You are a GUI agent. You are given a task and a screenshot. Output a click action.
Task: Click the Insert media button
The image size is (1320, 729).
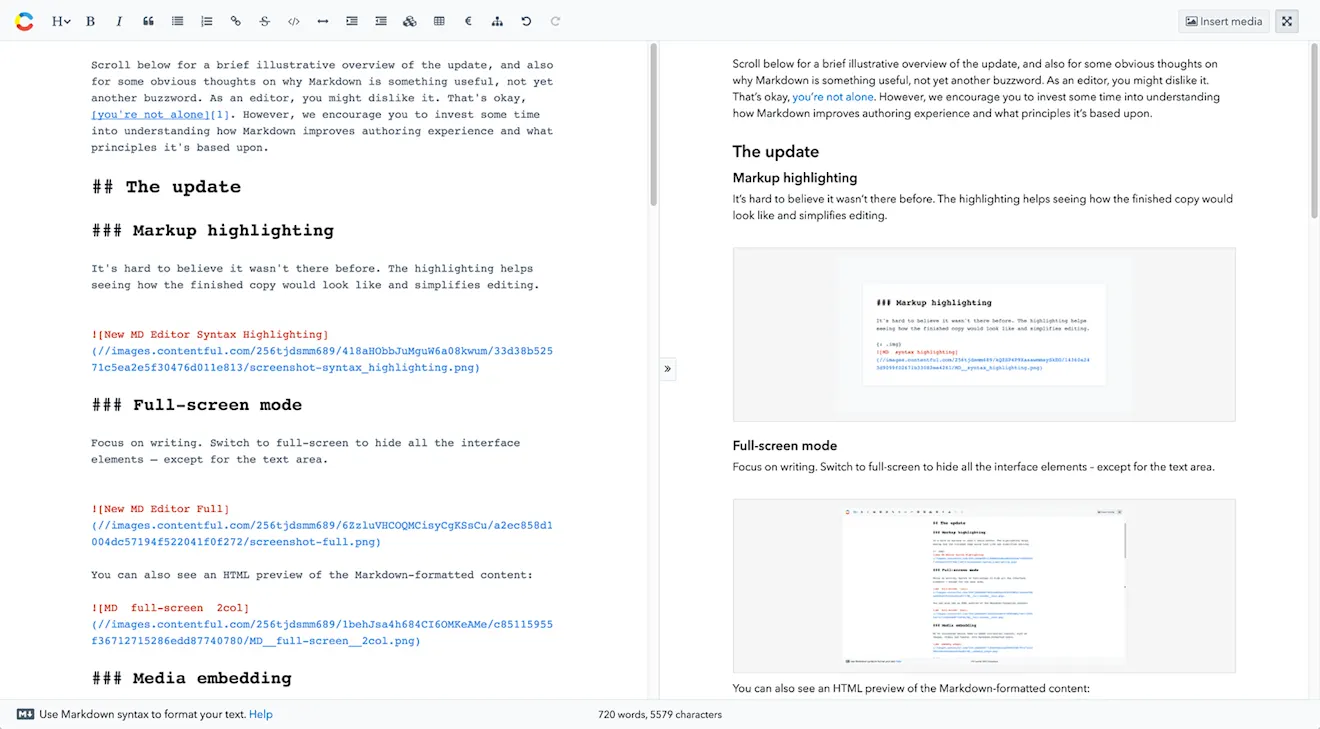(1223, 21)
